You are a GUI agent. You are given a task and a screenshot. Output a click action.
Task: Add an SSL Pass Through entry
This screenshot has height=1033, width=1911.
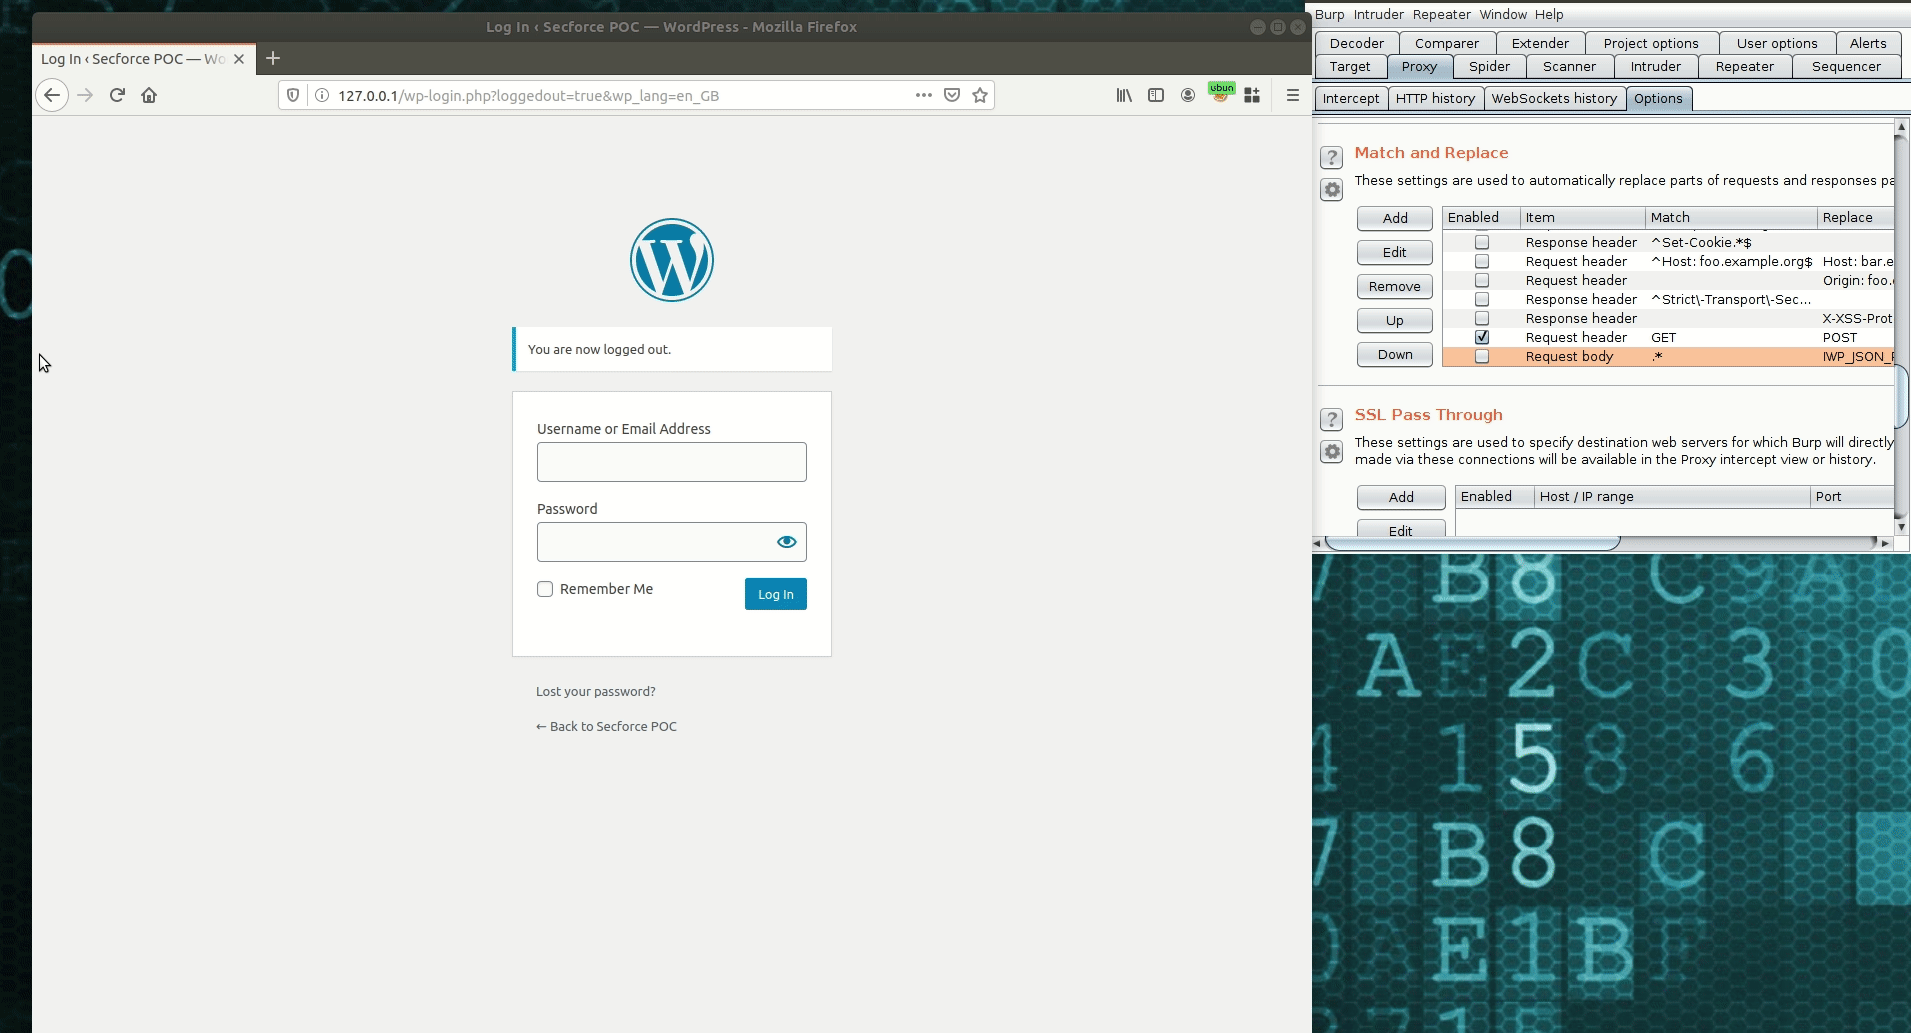point(1401,497)
